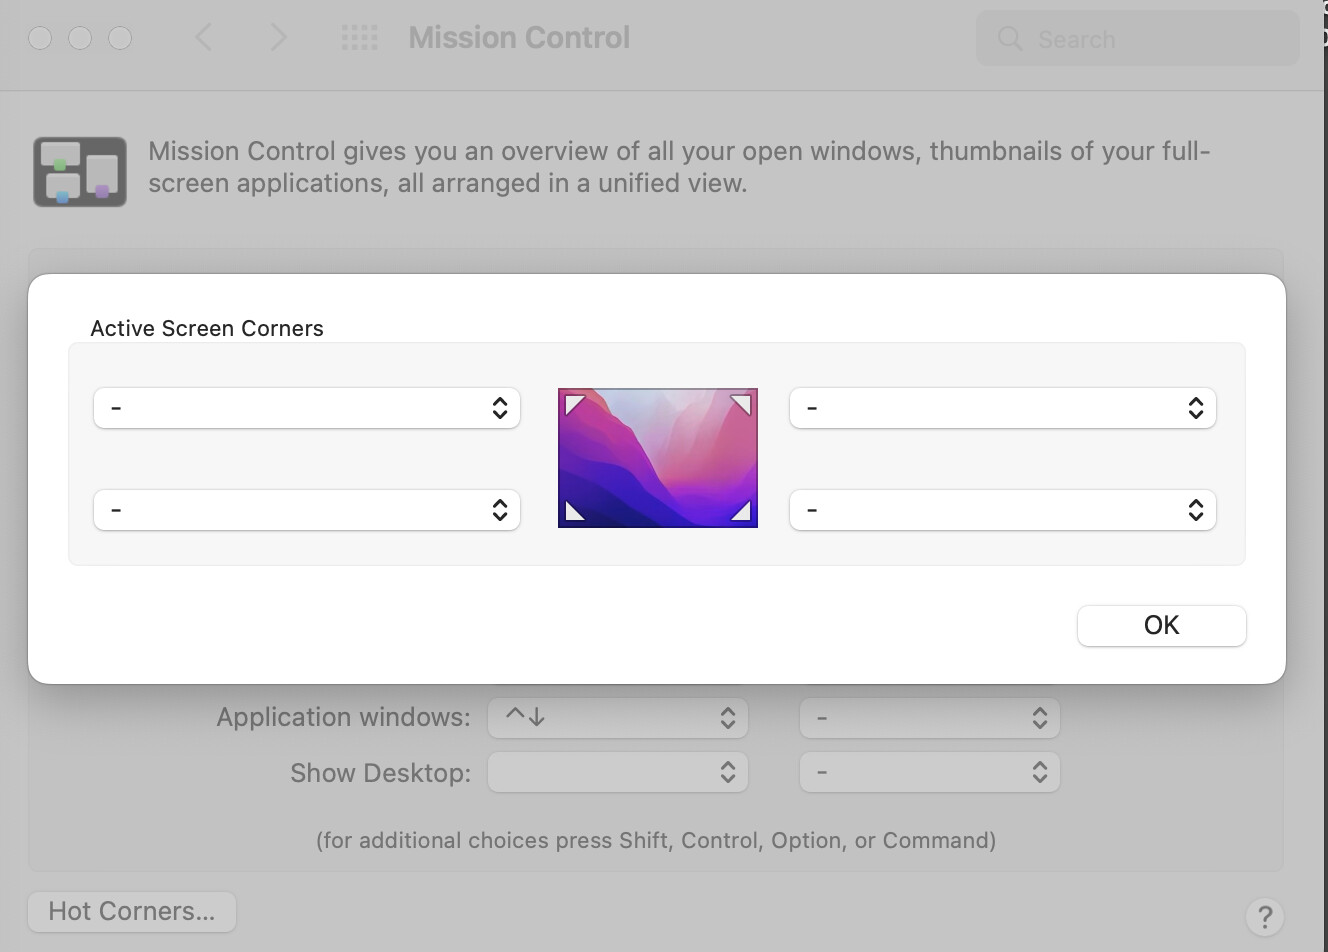Click OK to confirm Active Screen Corners
This screenshot has height=952, width=1328.
(1161, 626)
